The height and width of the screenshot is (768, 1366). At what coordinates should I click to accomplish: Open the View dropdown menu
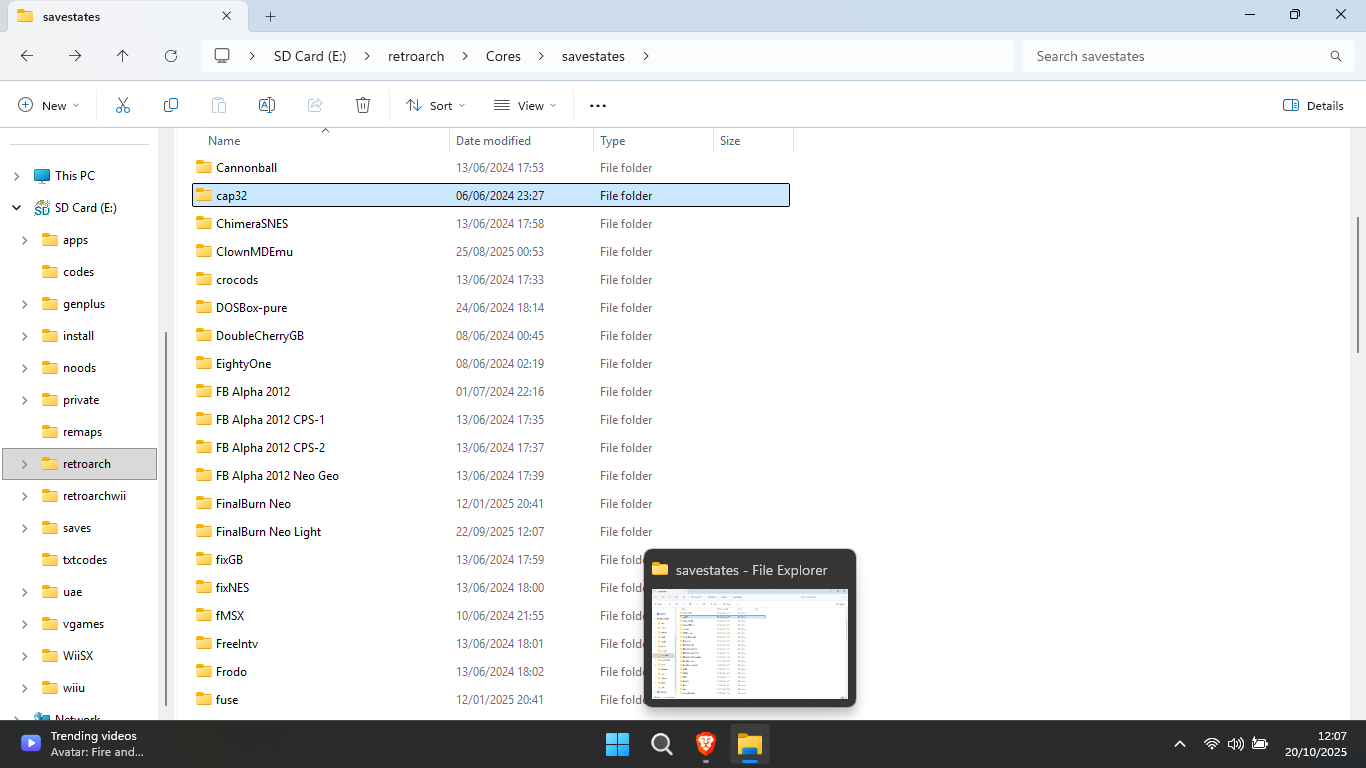click(525, 105)
